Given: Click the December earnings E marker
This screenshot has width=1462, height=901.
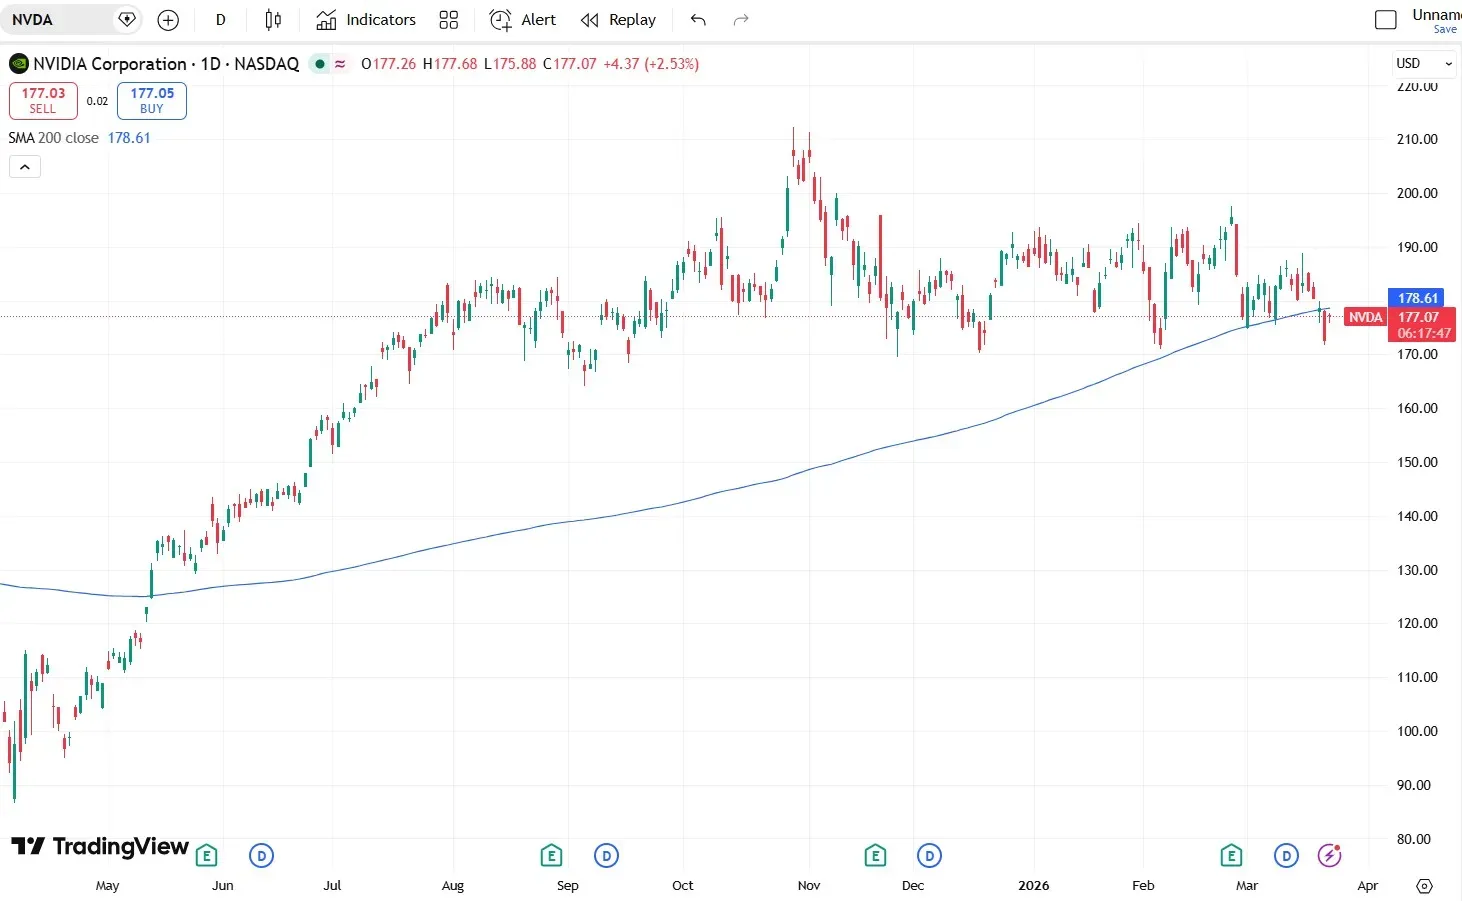Looking at the screenshot, I should 875,855.
